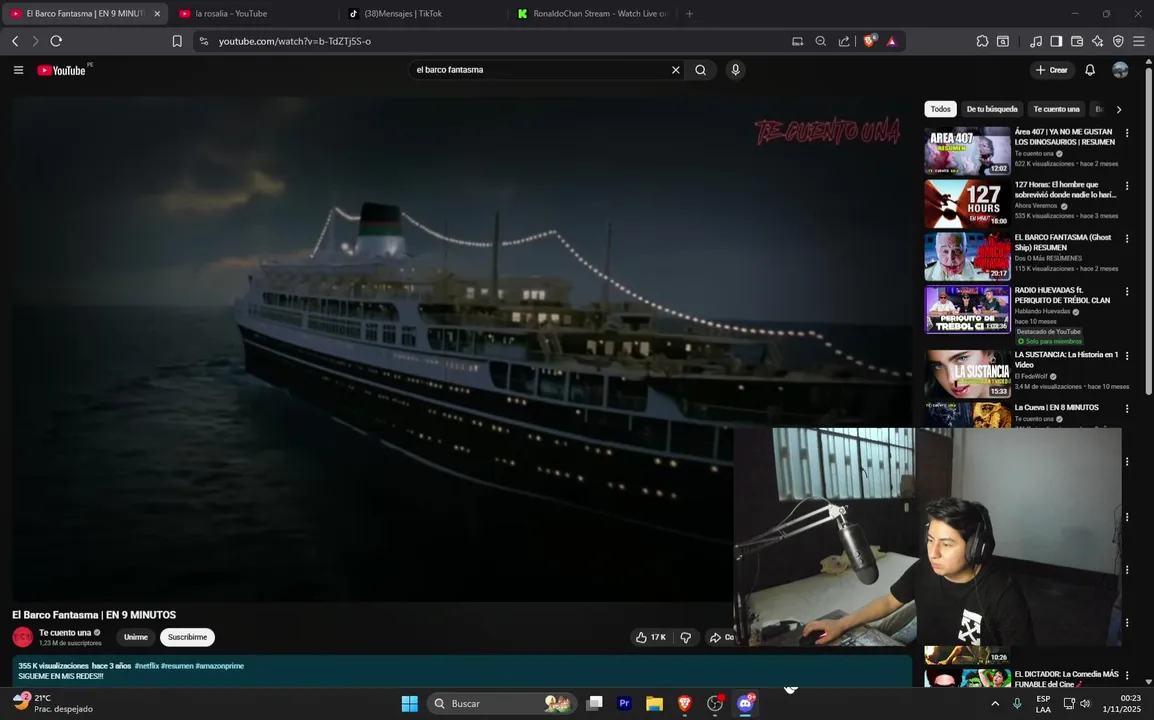Open the media control music-note icon
The height and width of the screenshot is (720, 1154).
(1036, 41)
